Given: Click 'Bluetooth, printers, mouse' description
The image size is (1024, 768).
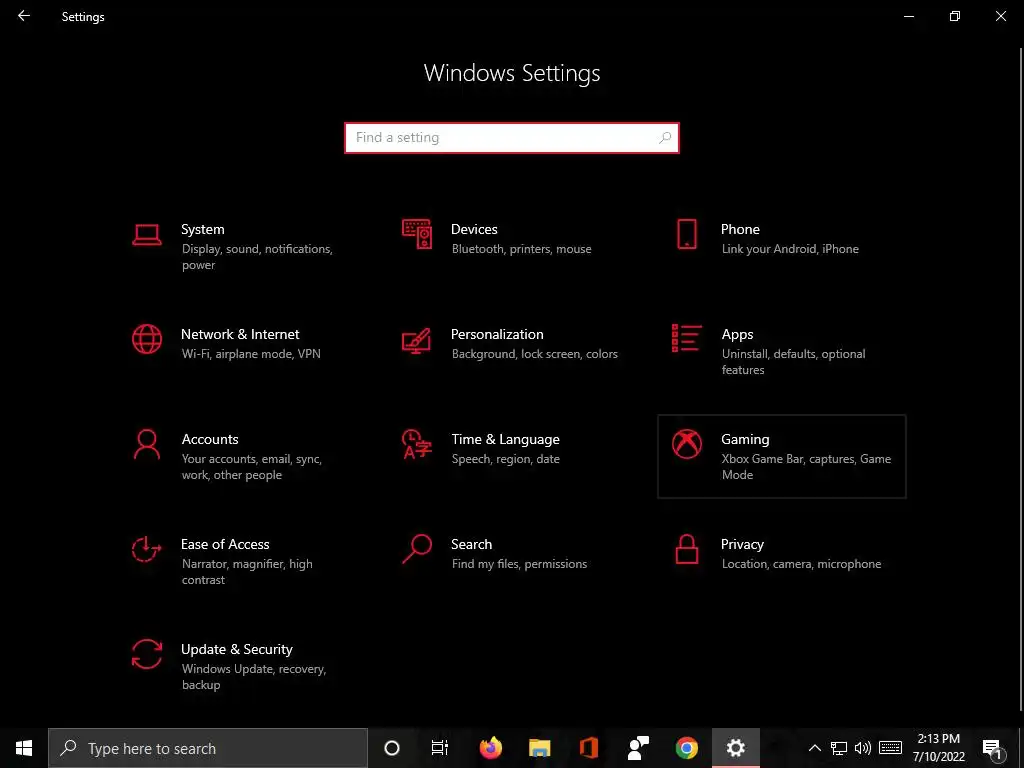Looking at the screenshot, I should [521, 249].
